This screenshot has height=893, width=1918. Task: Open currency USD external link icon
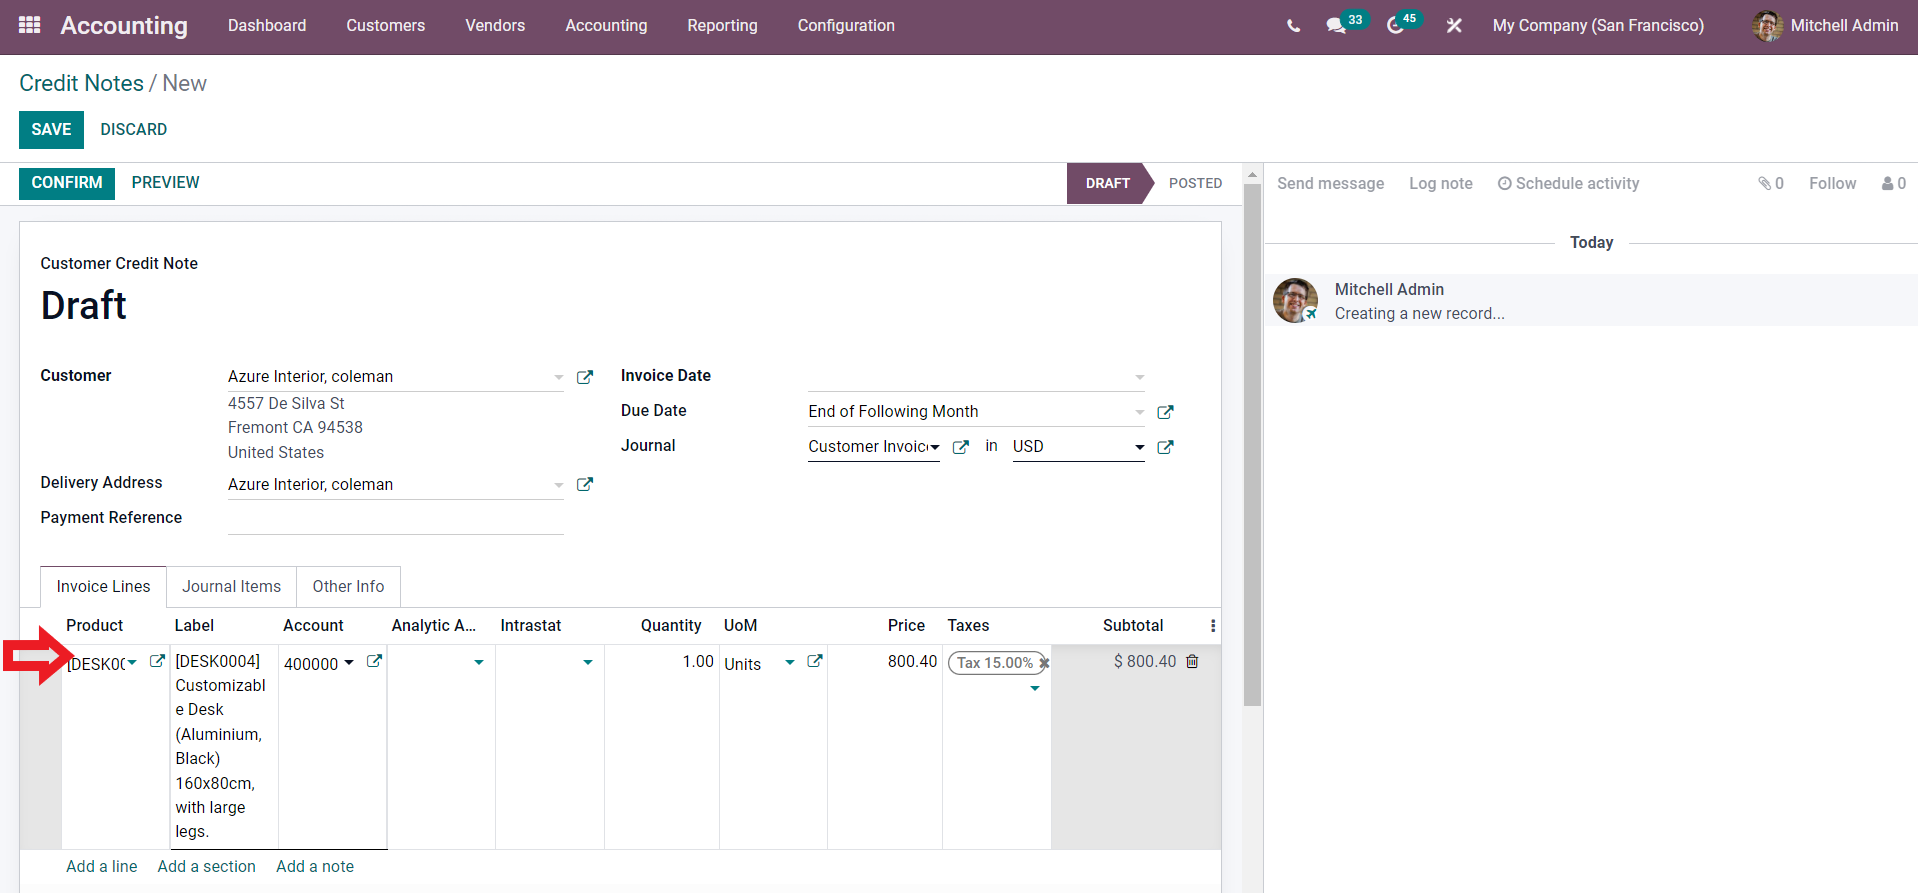click(1165, 447)
